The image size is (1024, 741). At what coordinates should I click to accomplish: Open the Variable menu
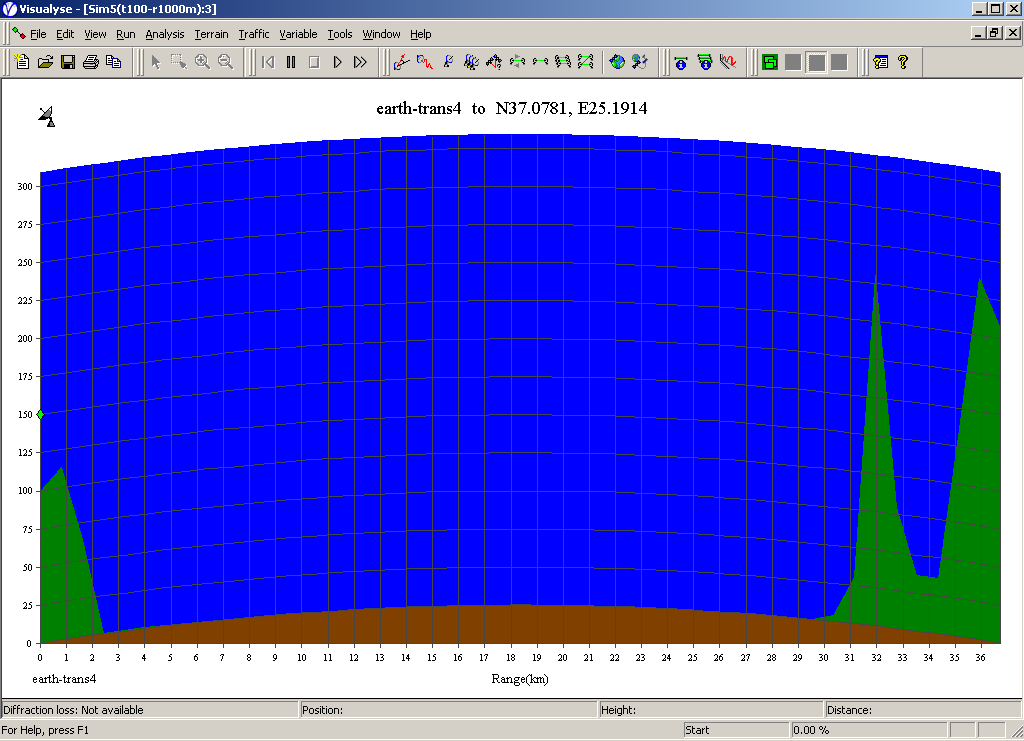[x=298, y=34]
